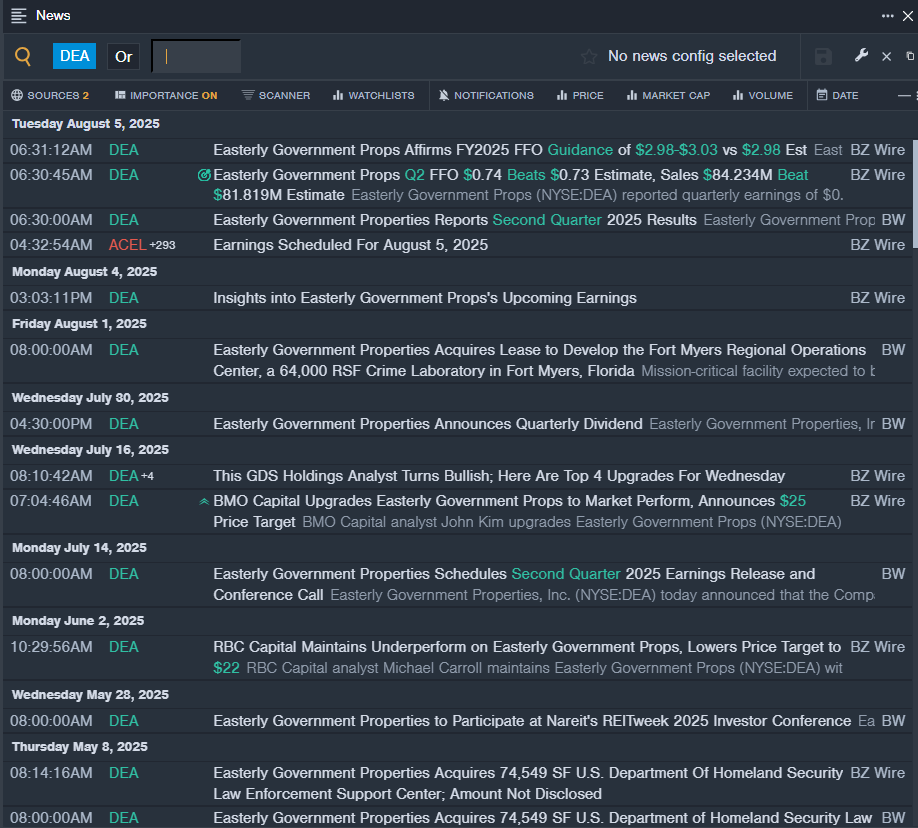Close the News panel

908,16
